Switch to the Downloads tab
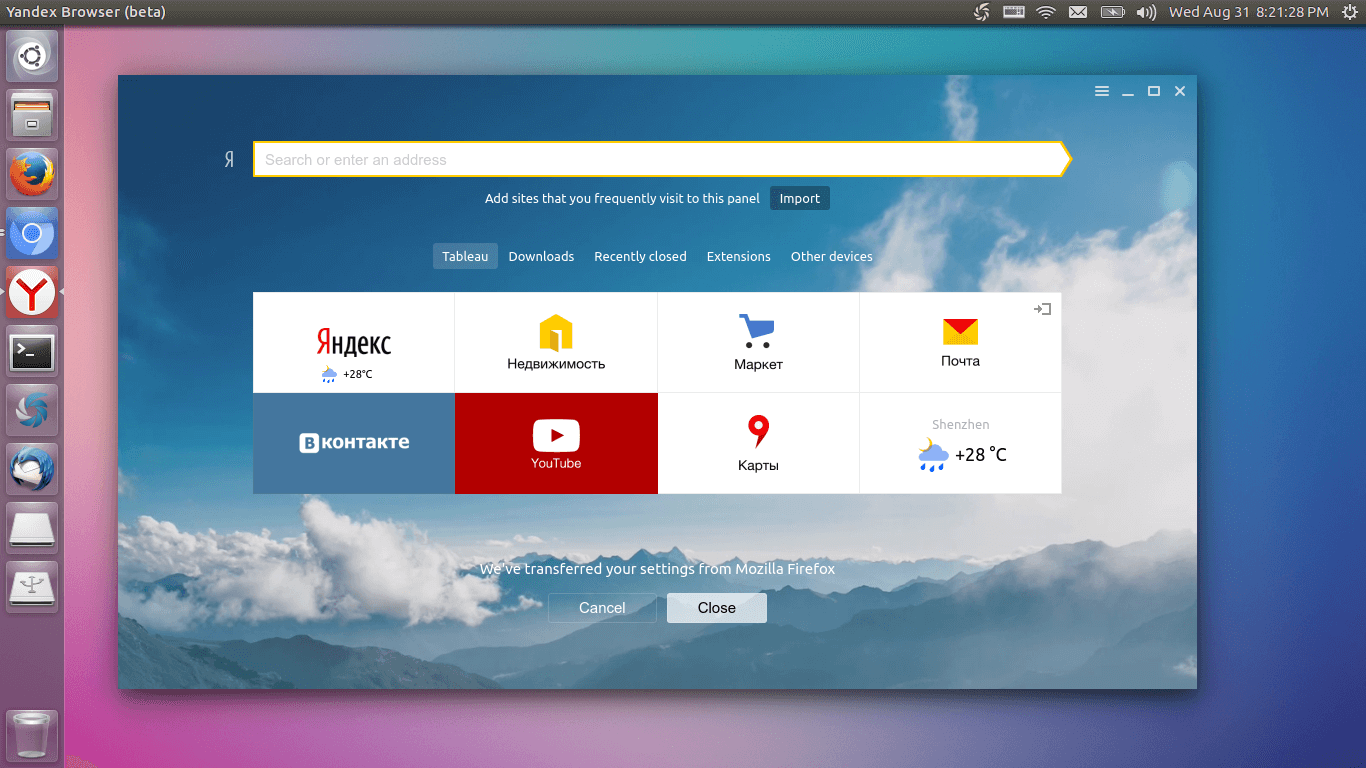The height and width of the screenshot is (768, 1366). [x=541, y=256]
